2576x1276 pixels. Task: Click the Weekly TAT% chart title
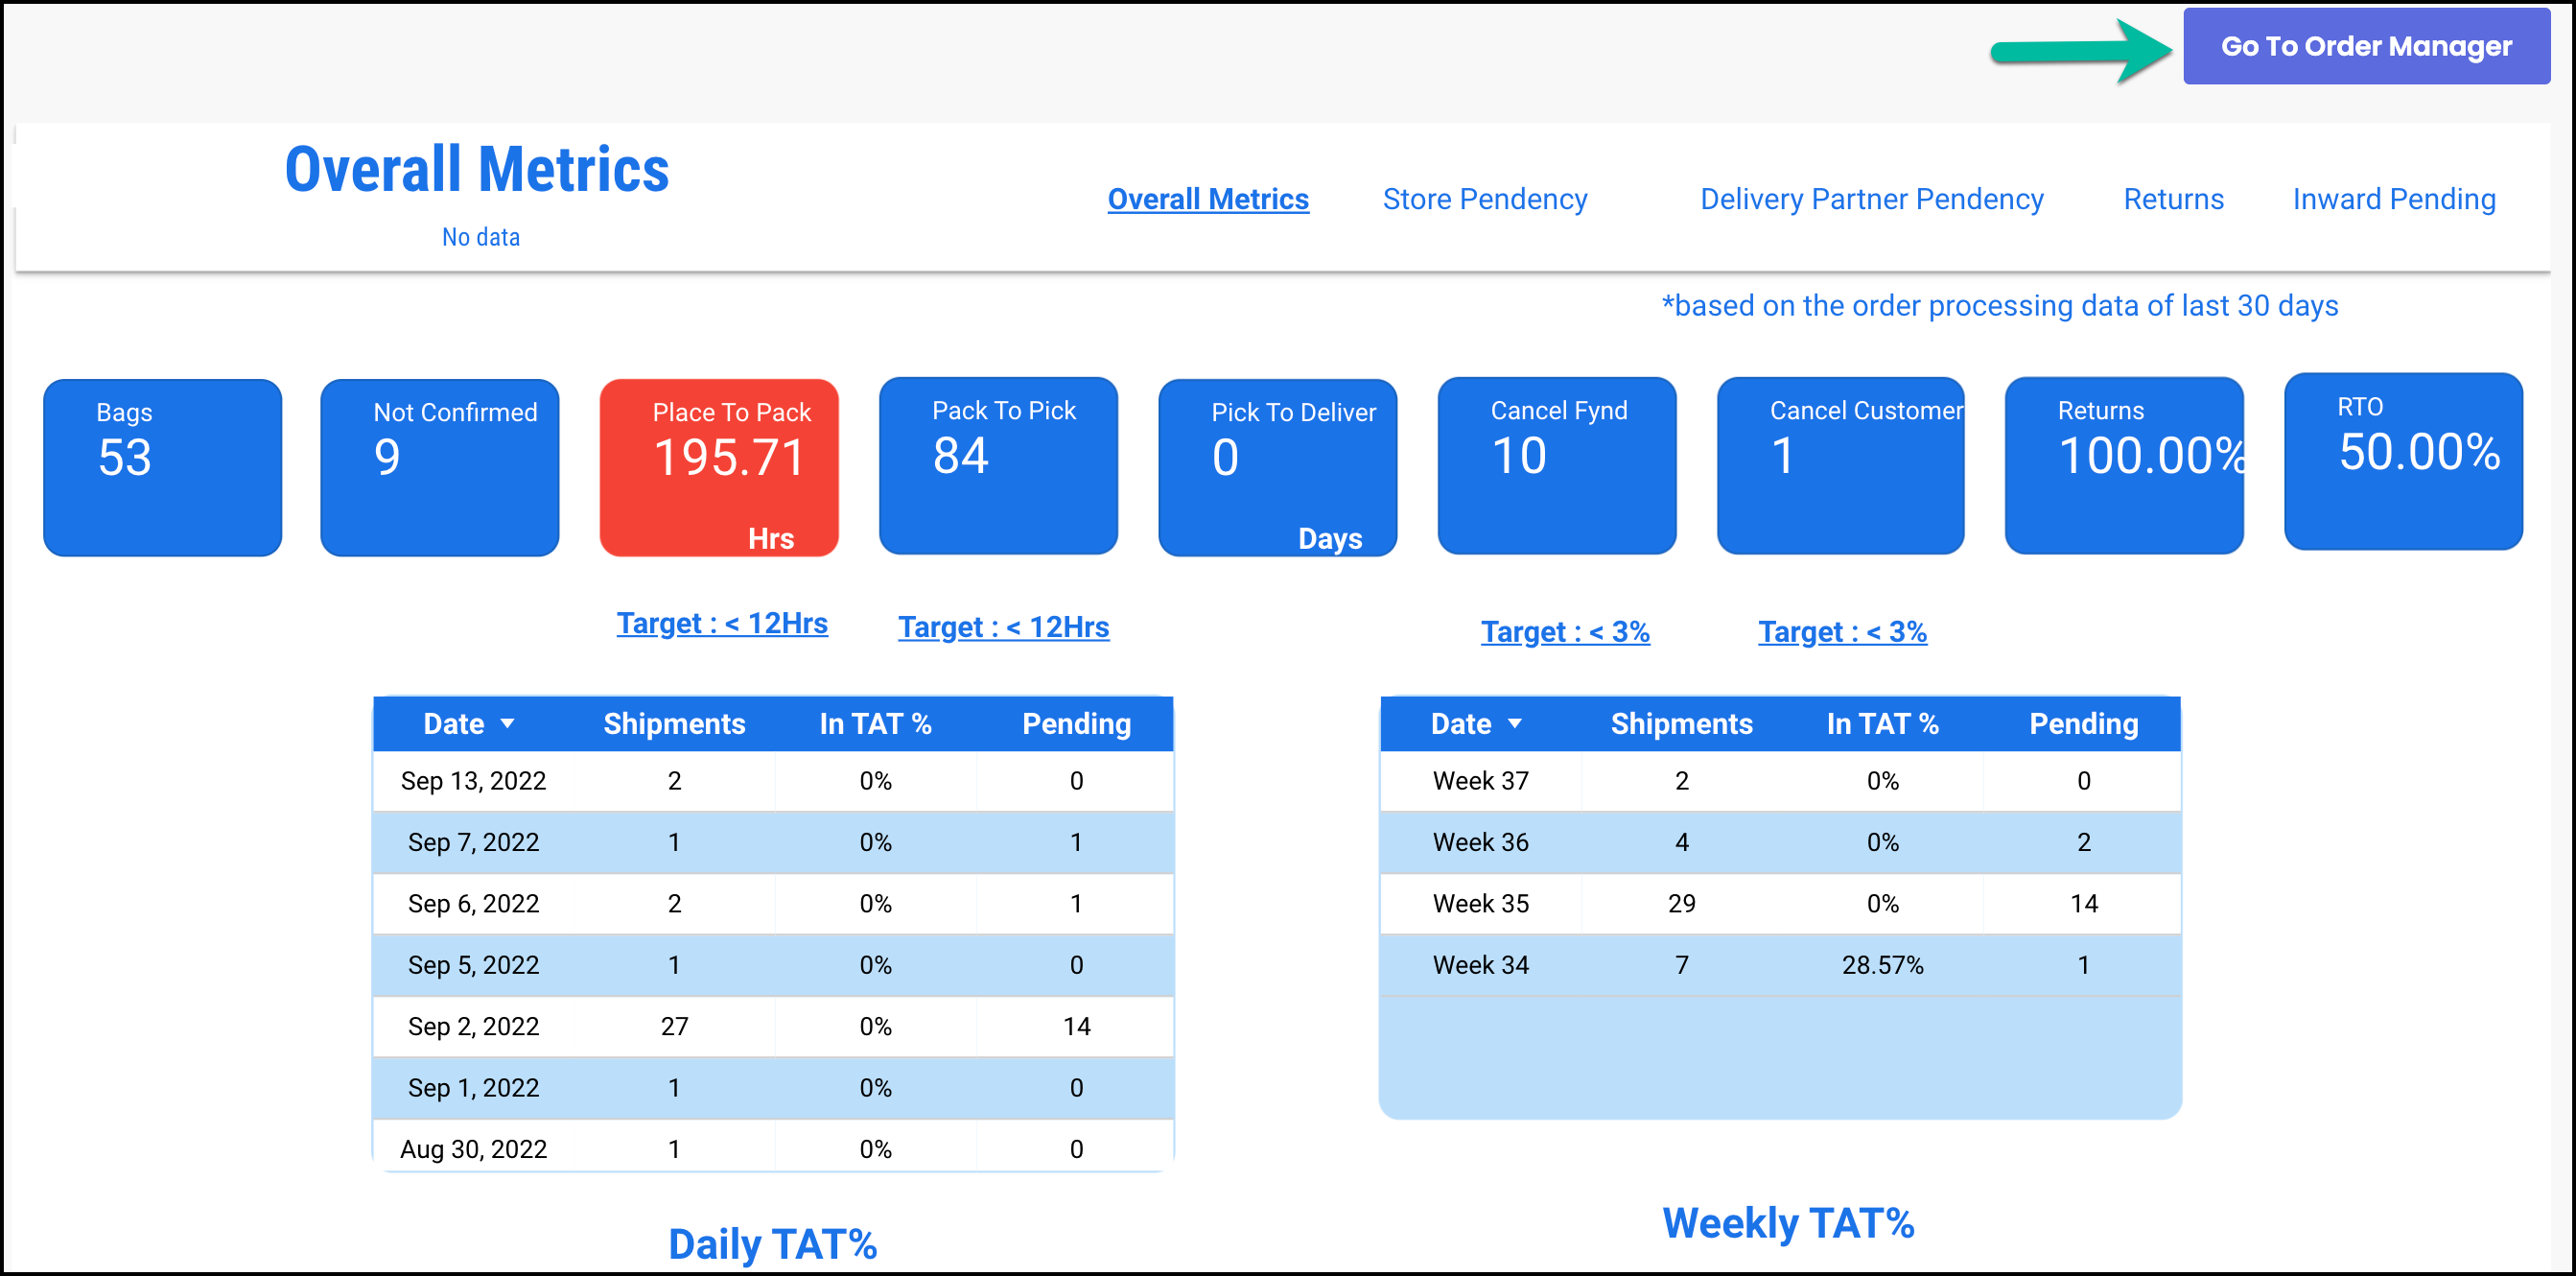tap(1788, 1223)
